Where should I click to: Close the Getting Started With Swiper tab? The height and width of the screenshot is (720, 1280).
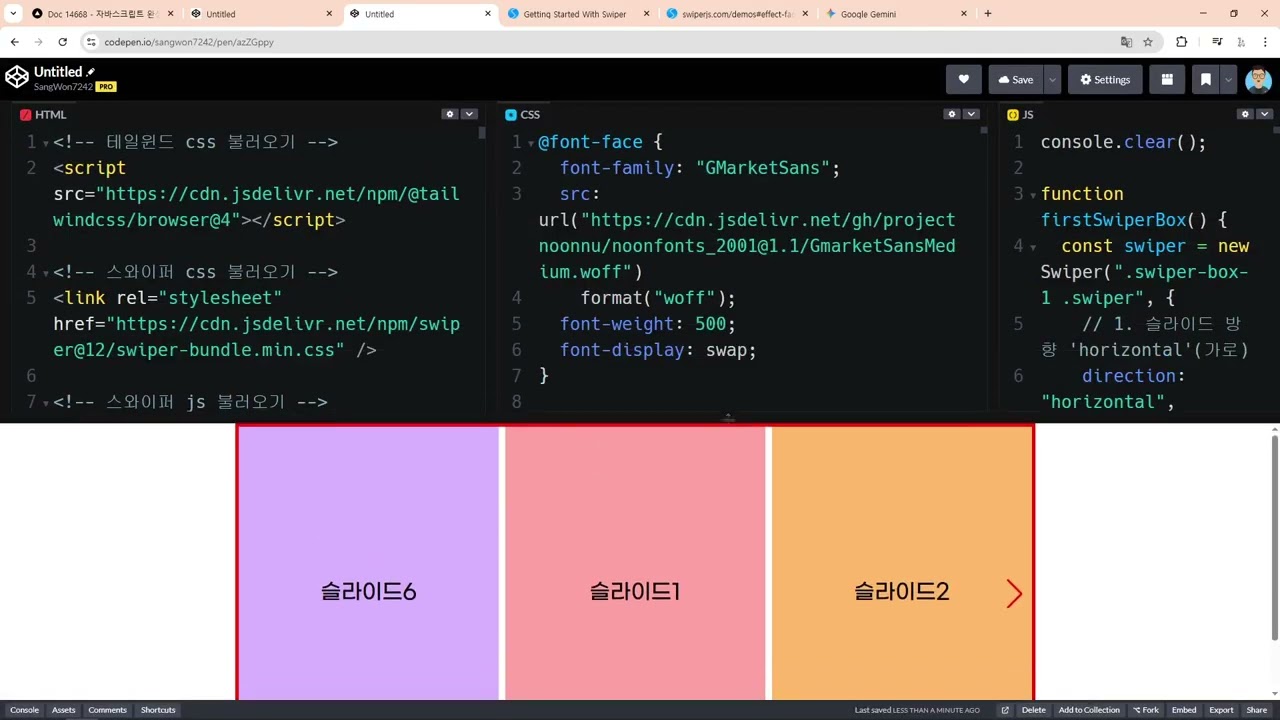[647, 14]
